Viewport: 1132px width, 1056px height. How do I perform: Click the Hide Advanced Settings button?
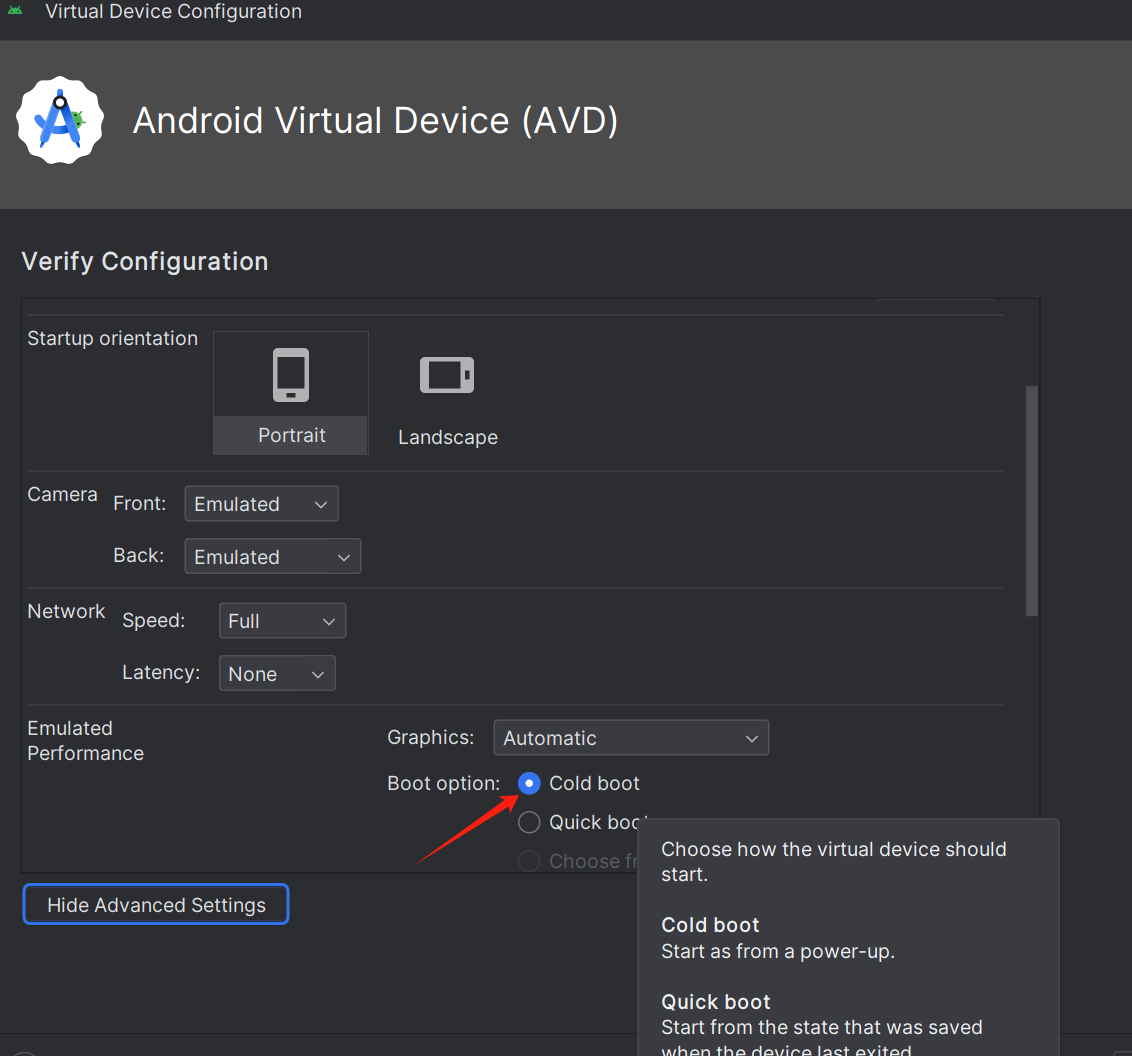click(x=156, y=905)
